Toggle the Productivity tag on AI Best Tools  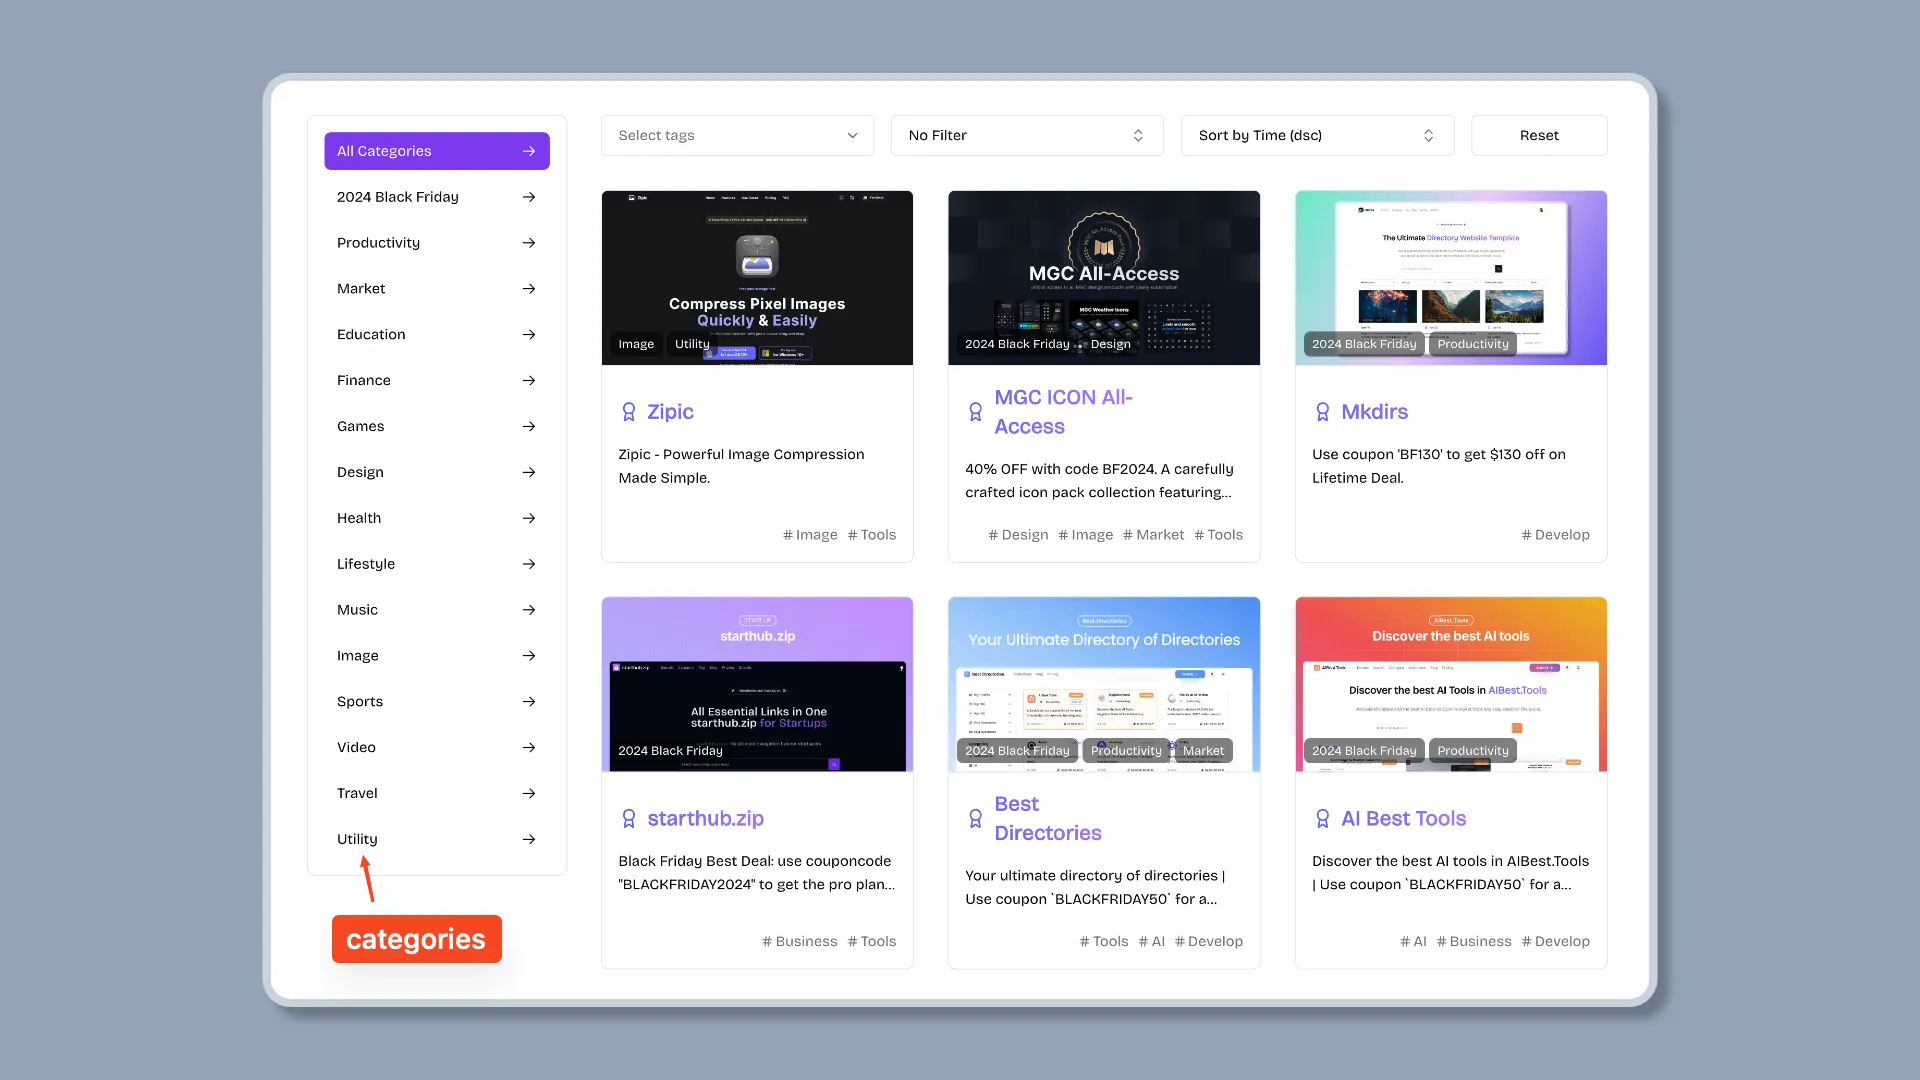coord(1473,750)
